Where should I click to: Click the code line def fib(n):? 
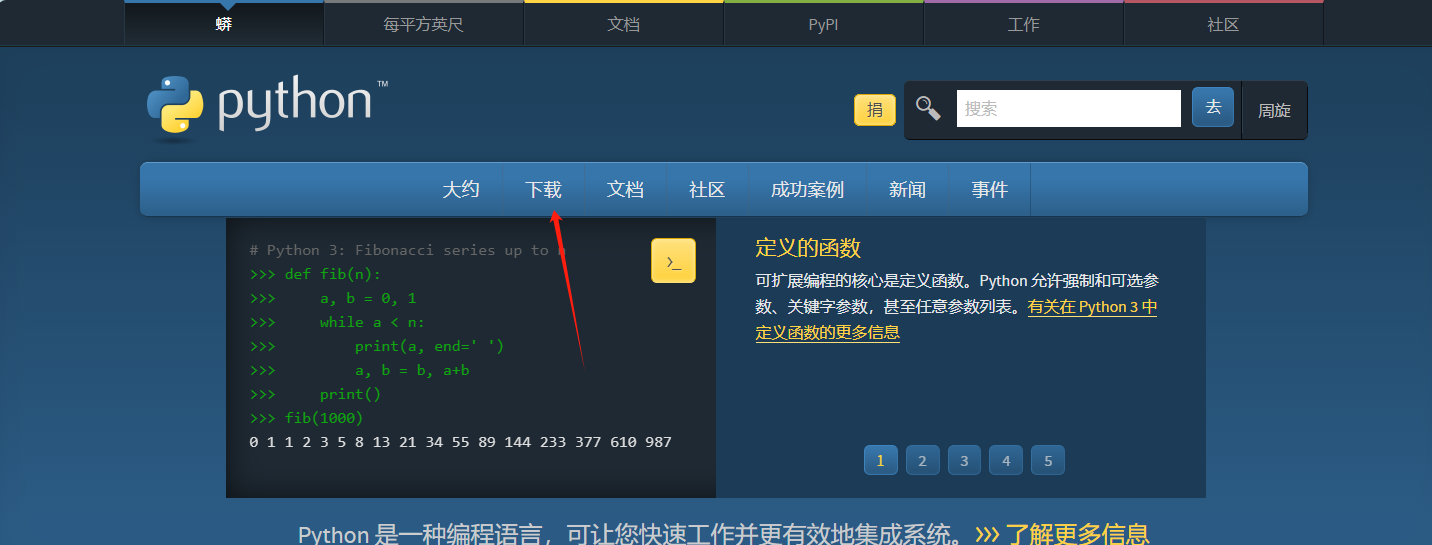pos(316,274)
